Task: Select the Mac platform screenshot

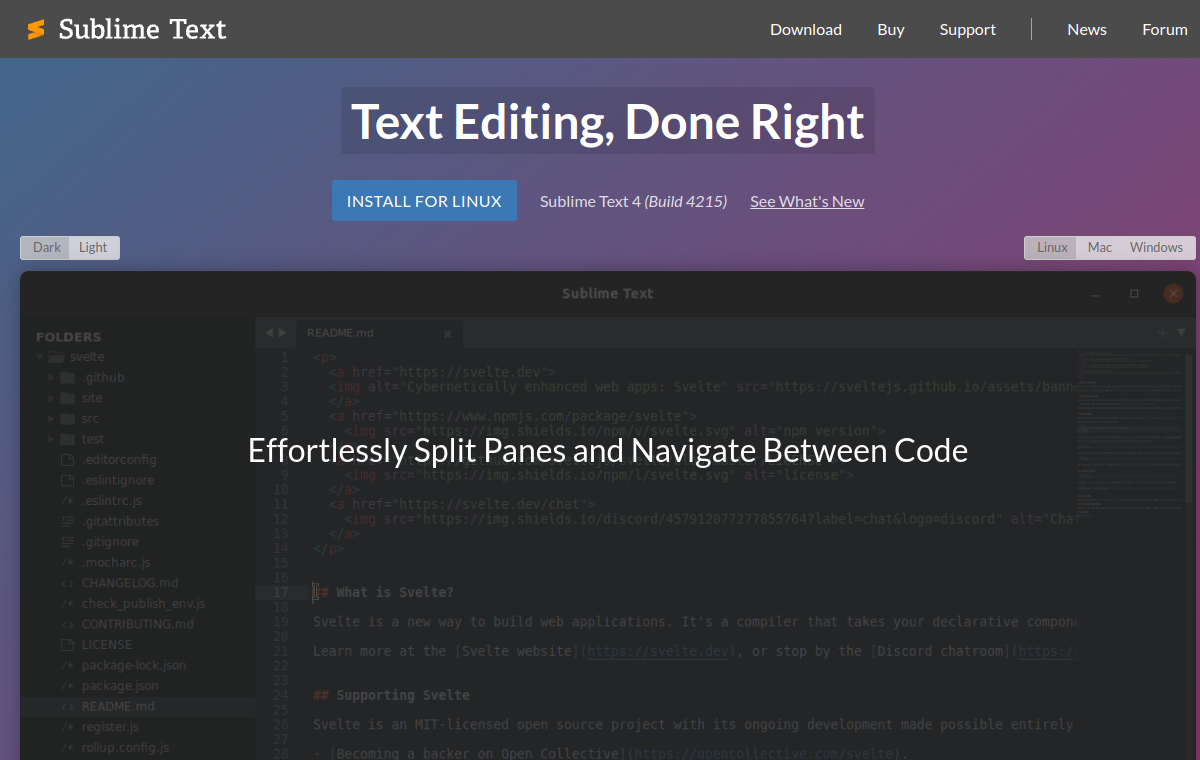Action: pos(1100,248)
